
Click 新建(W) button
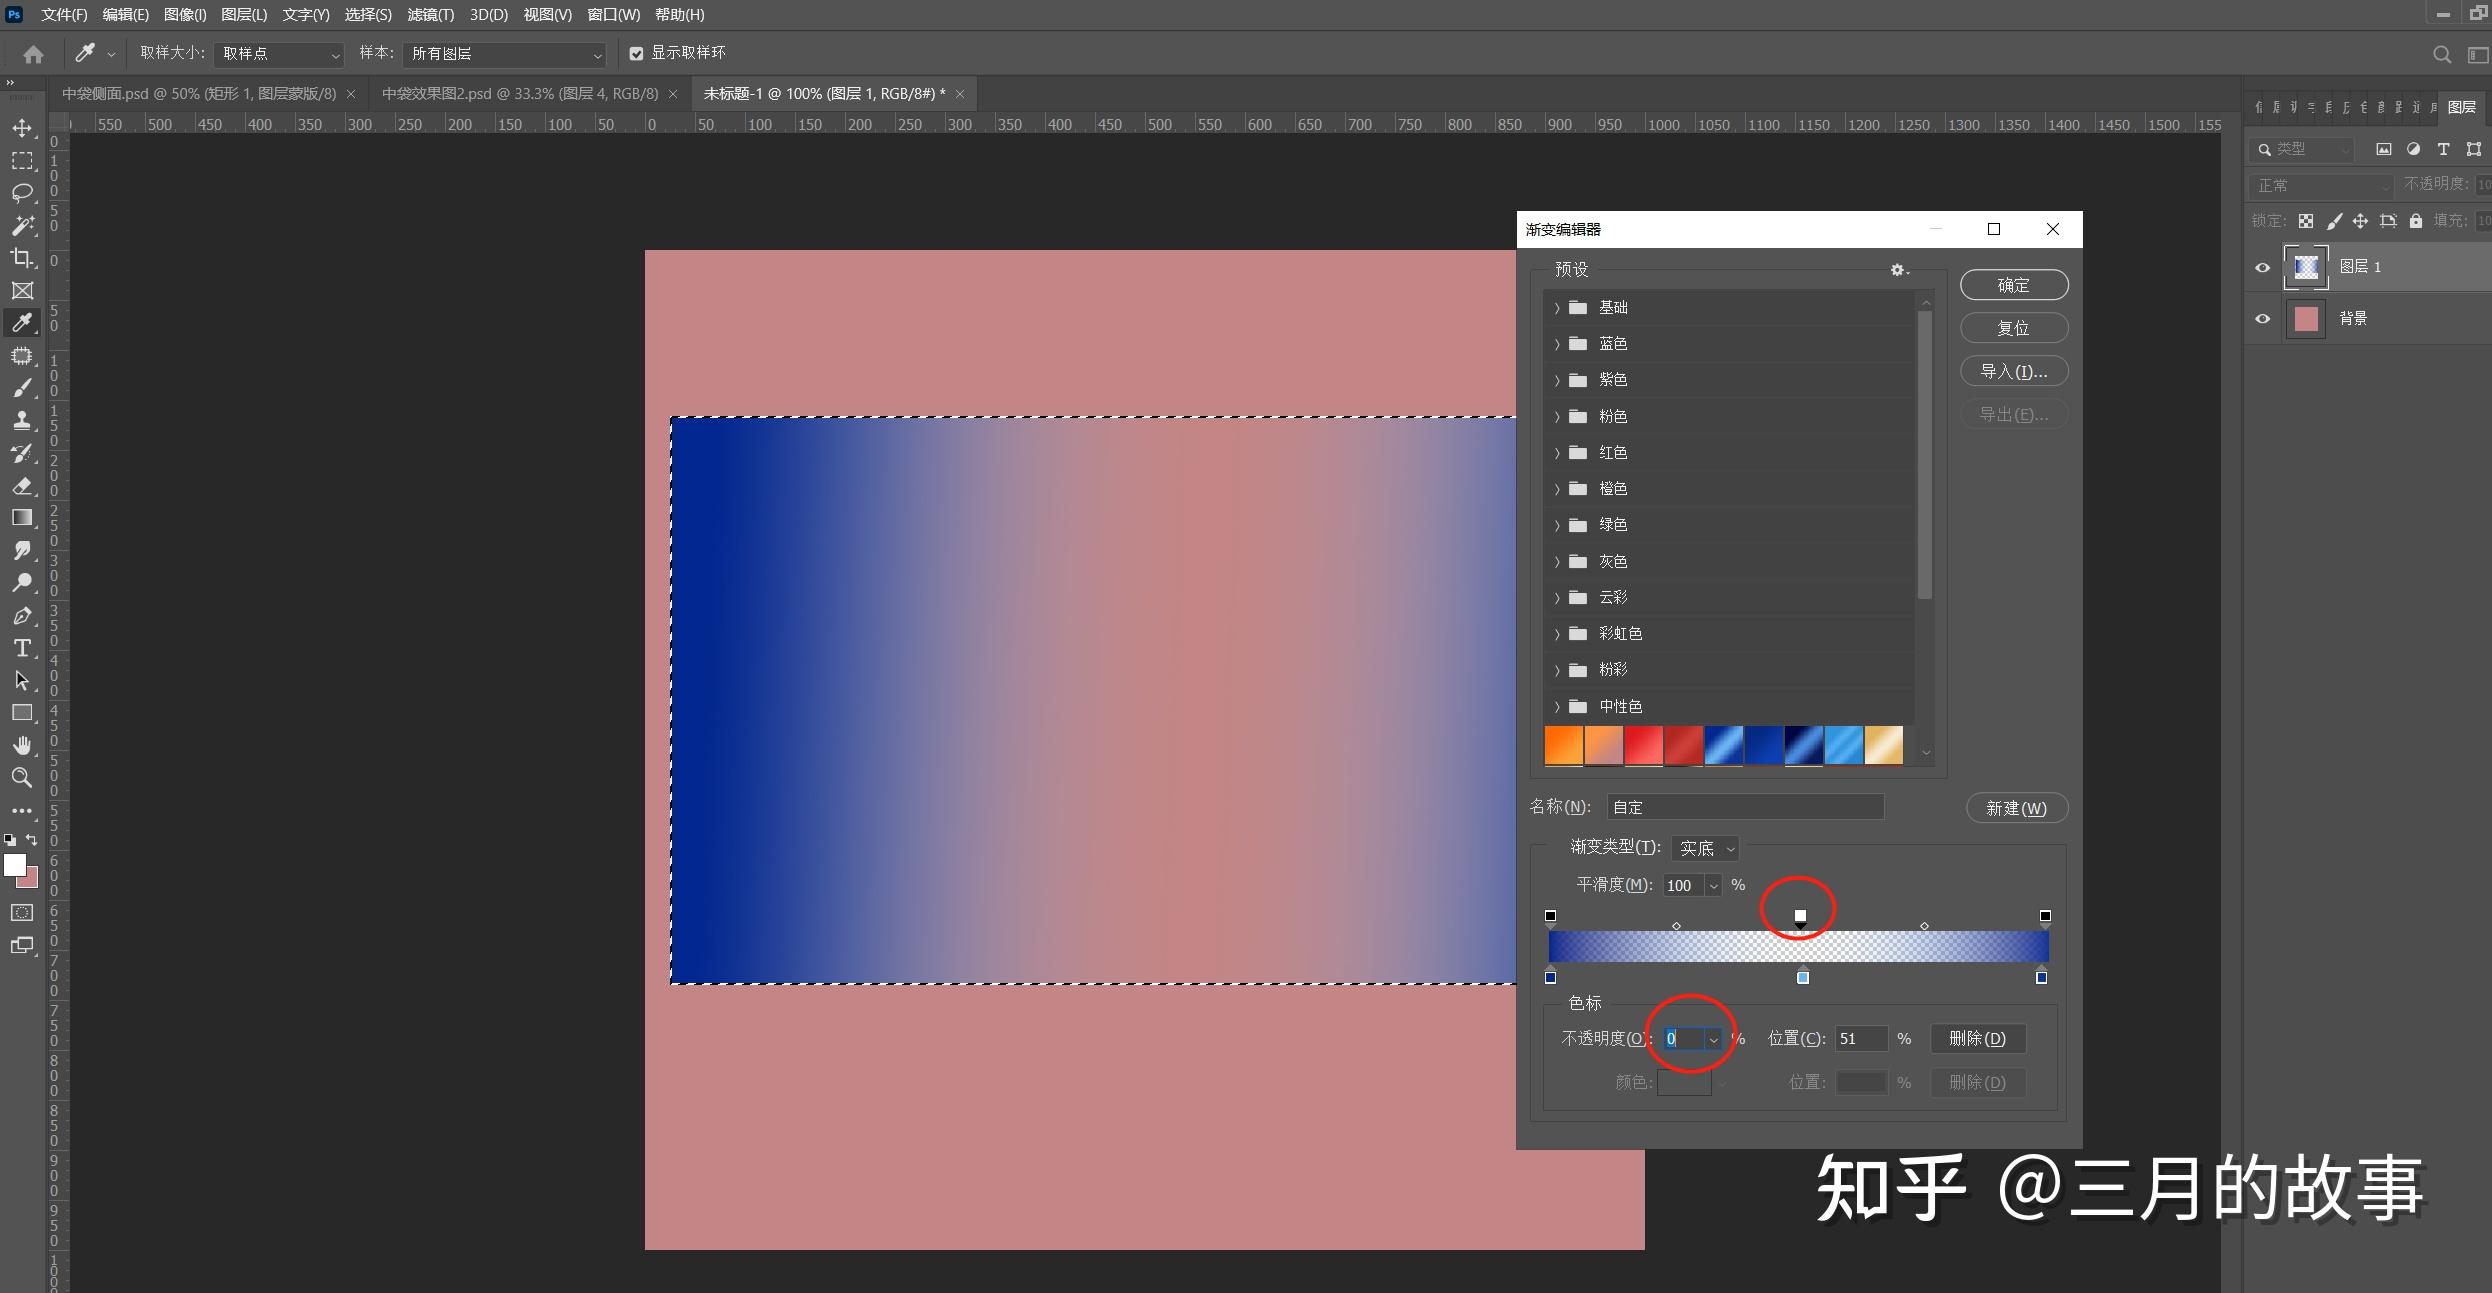pos(2015,808)
